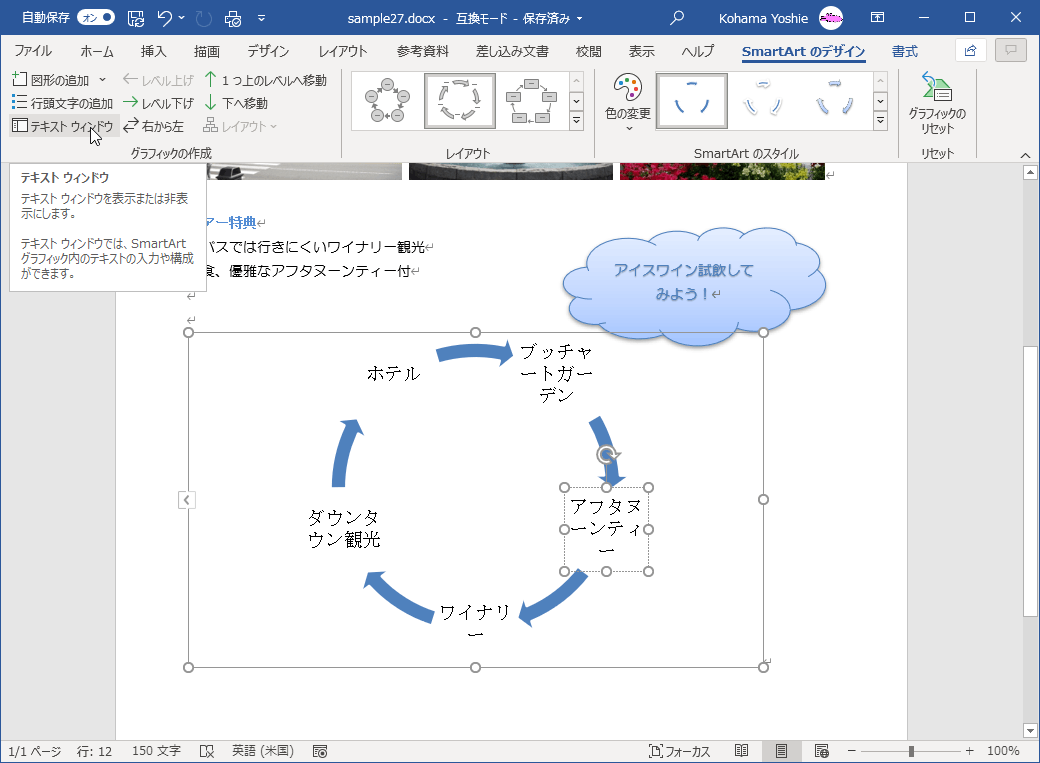Image resolution: width=1040 pixels, height=763 pixels.
Task: Click グラフィックのリセット to reset the graphic
Action: [937, 101]
